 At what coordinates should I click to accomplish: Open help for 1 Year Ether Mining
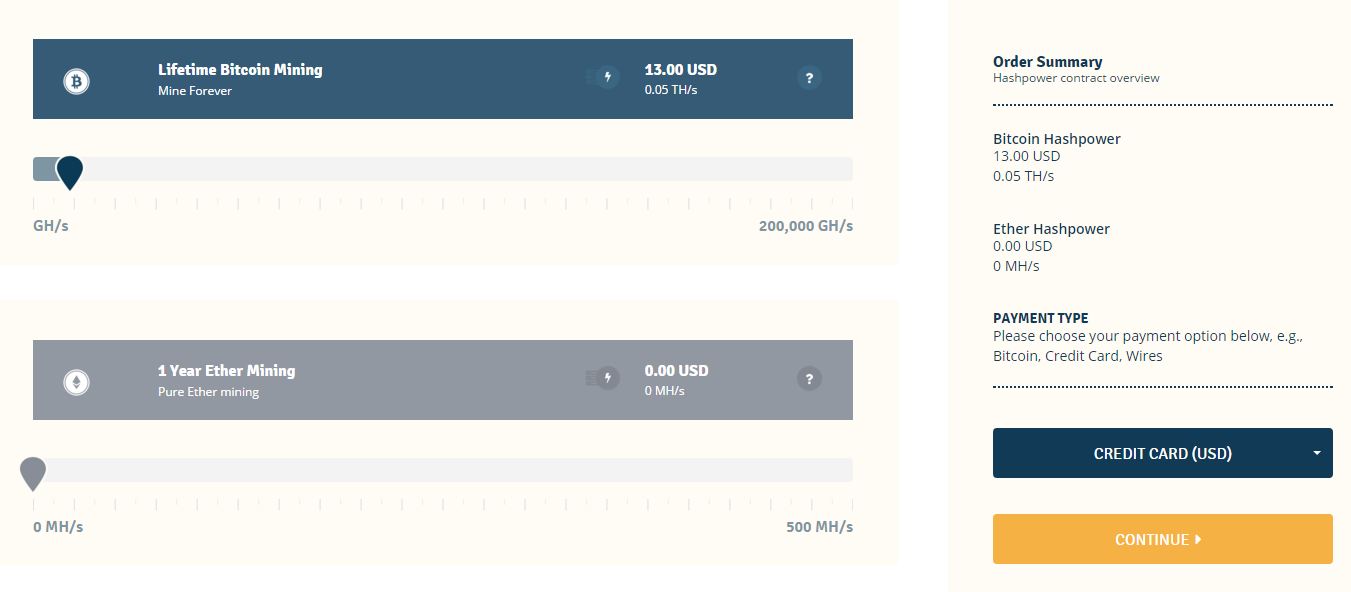coord(810,378)
